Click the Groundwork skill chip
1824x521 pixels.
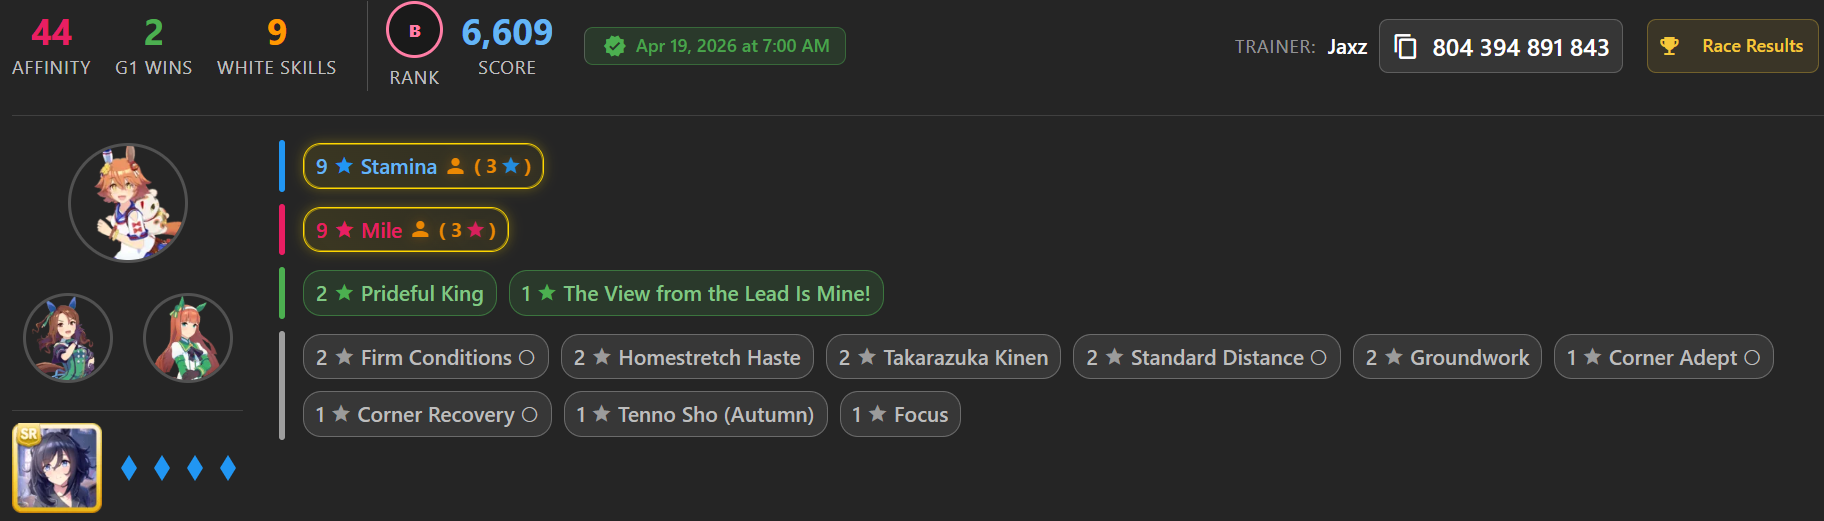pyautogui.click(x=1447, y=357)
